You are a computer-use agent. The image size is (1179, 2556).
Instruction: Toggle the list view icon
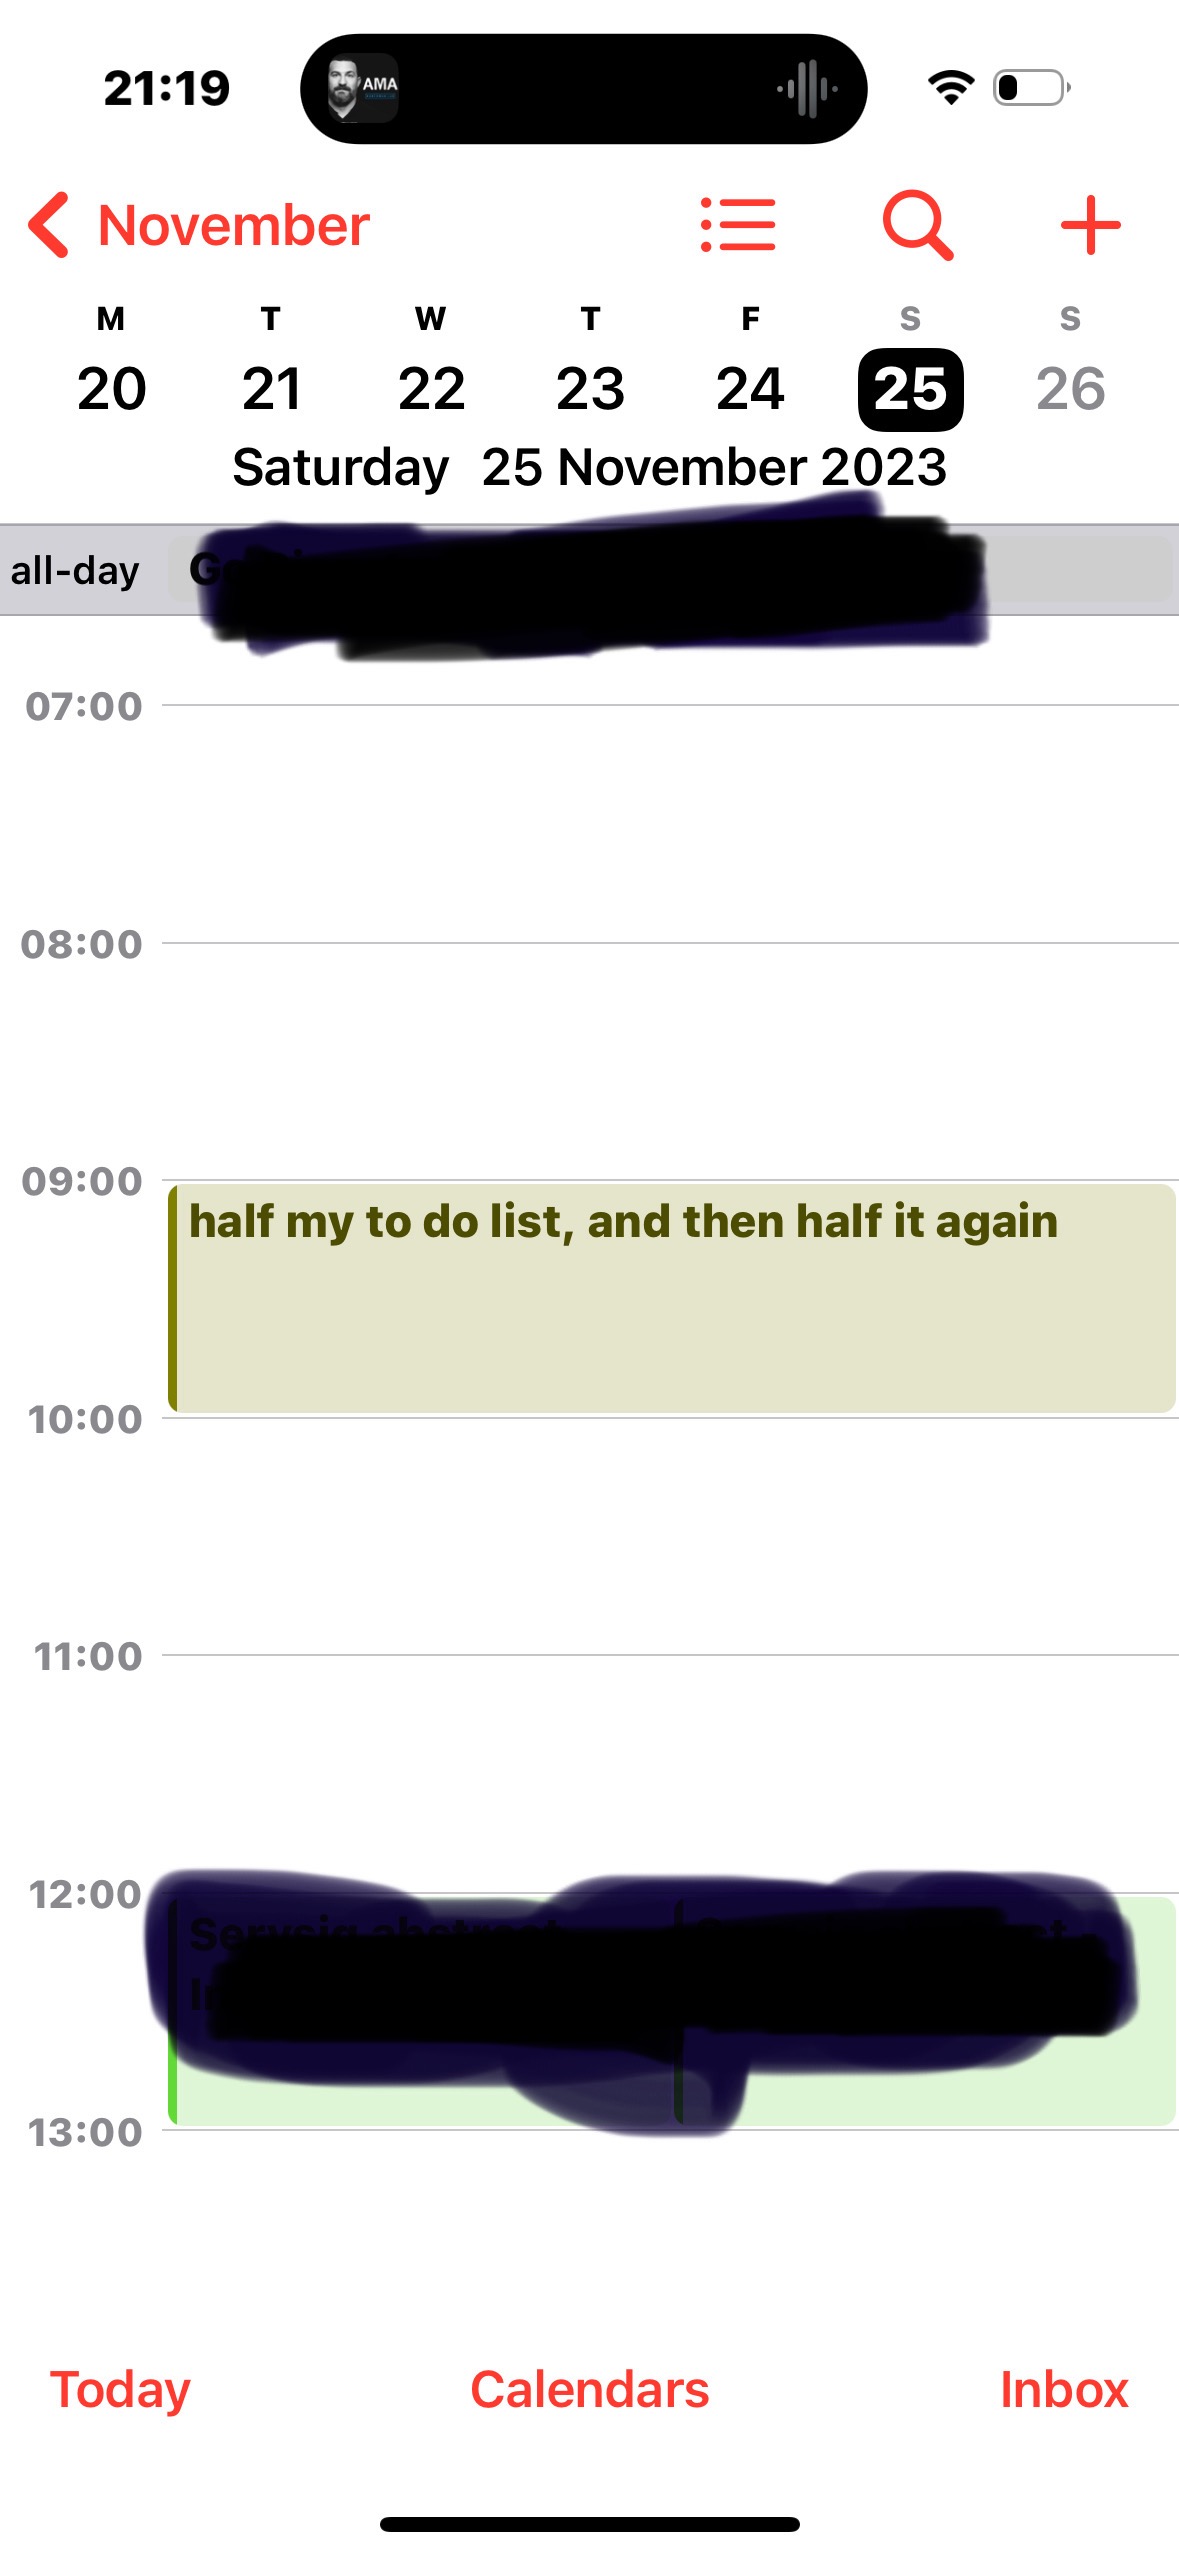(738, 225)
